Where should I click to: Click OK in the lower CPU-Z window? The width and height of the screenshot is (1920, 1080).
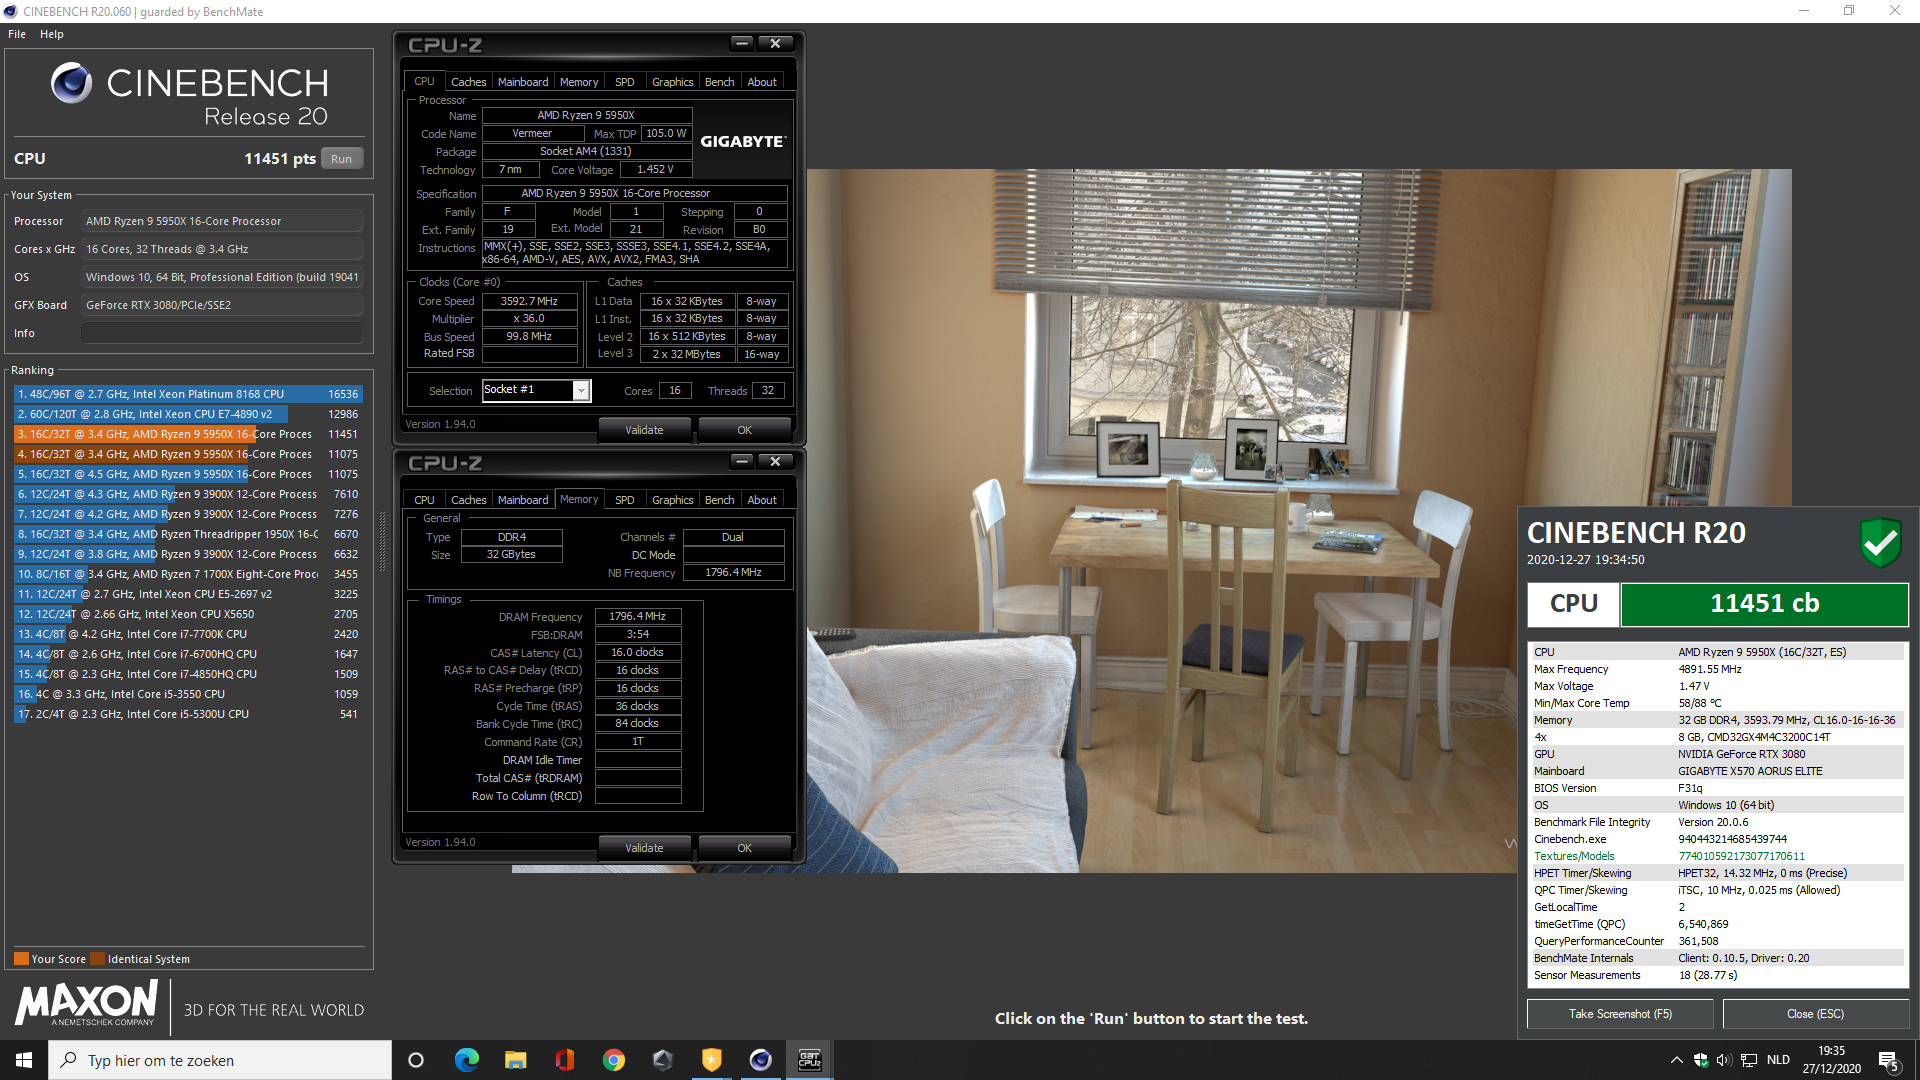744,848
